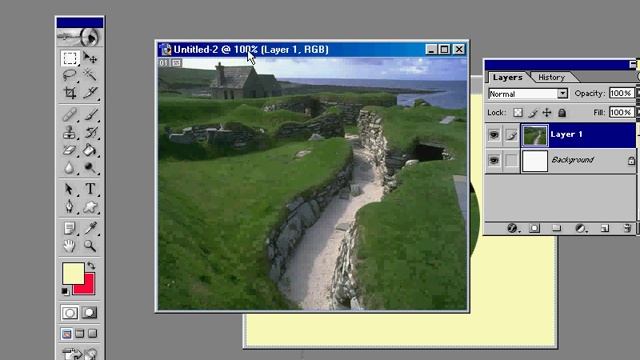Toggle Lock image pixels brush

pos(533,113)
